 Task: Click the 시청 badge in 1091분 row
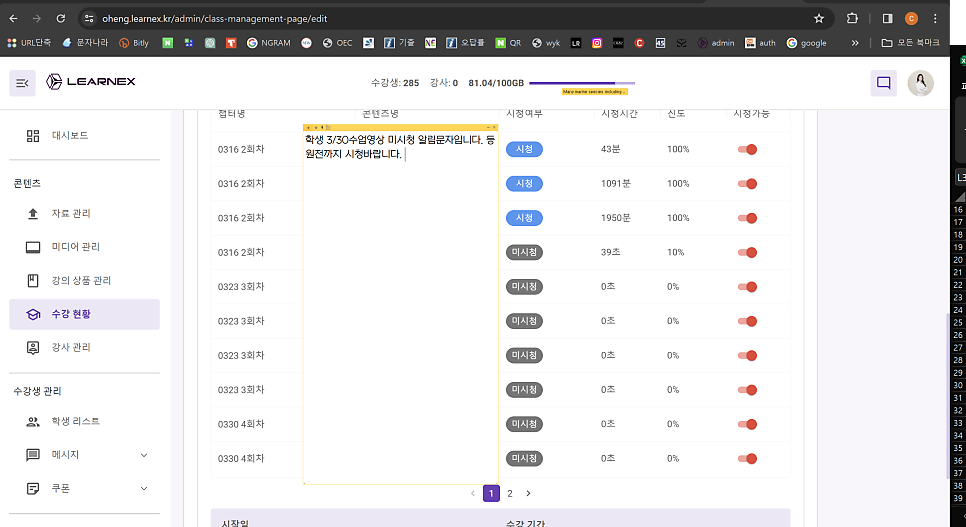524,184
